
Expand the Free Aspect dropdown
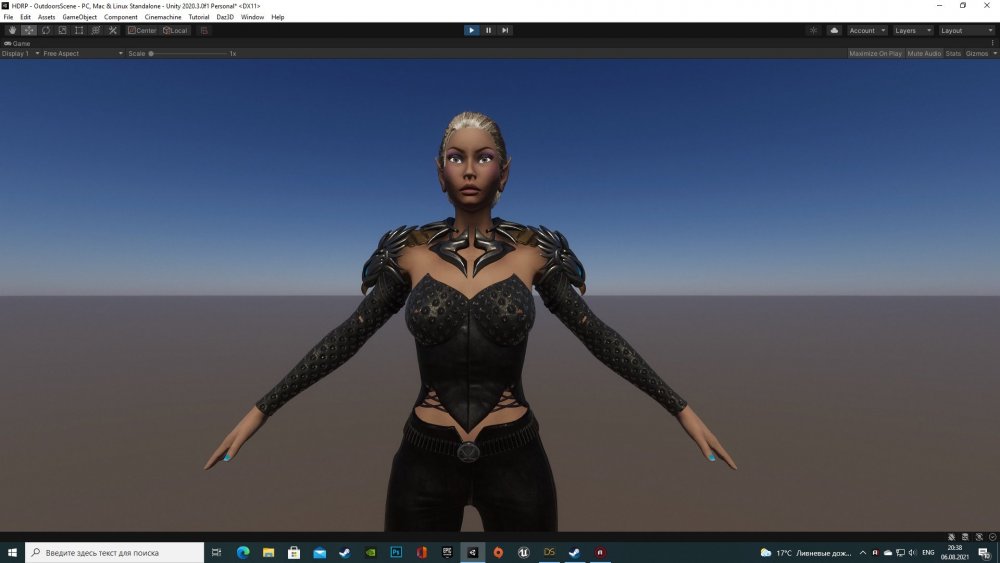[x=82, y=53]
